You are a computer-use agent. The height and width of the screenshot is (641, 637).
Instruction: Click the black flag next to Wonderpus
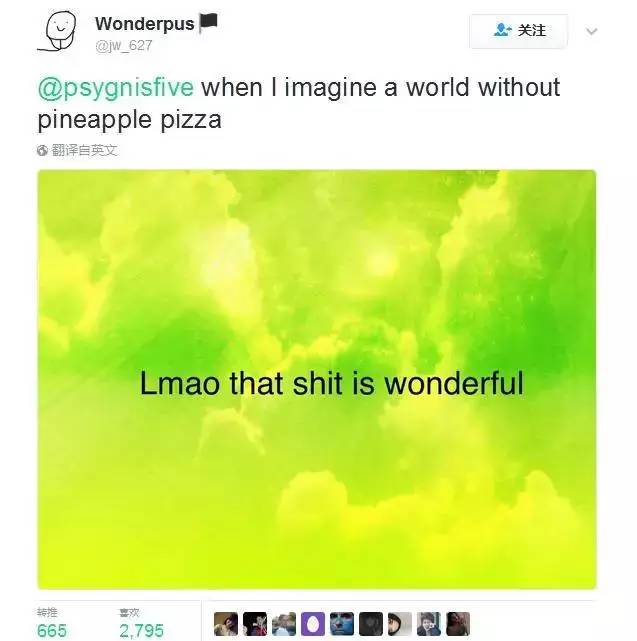coord(209,22)
